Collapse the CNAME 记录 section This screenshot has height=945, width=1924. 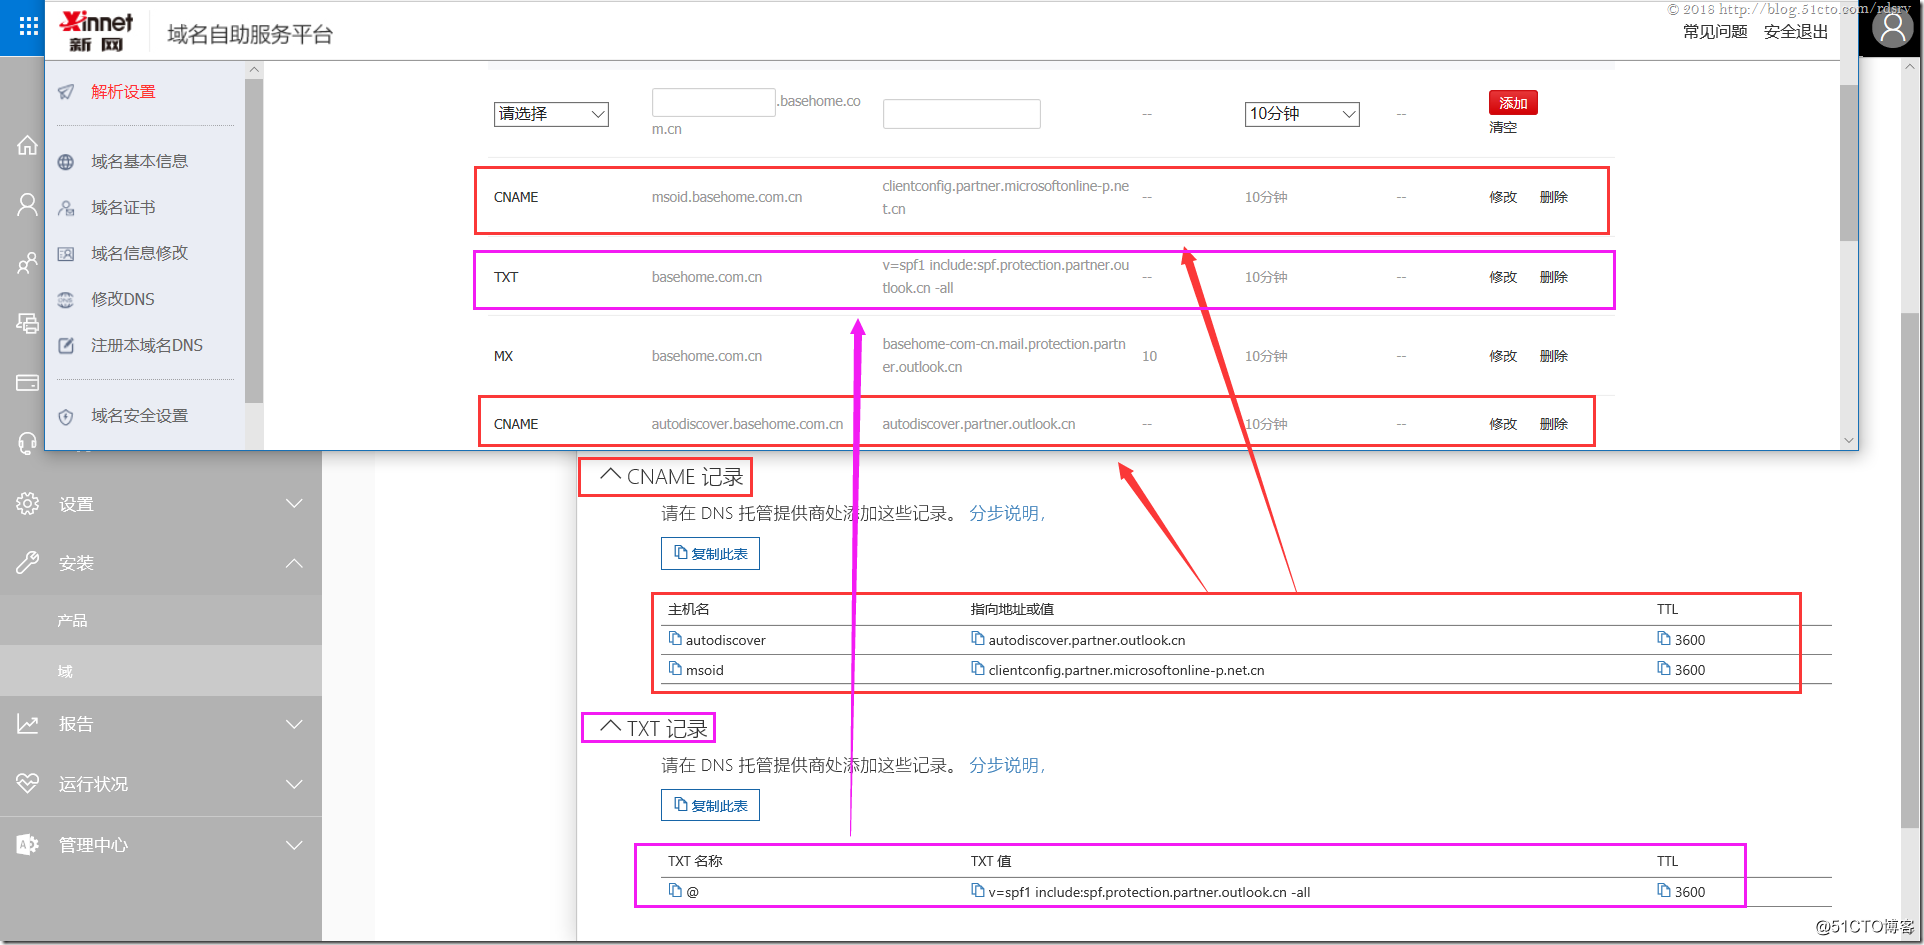[x=610, y=475]
